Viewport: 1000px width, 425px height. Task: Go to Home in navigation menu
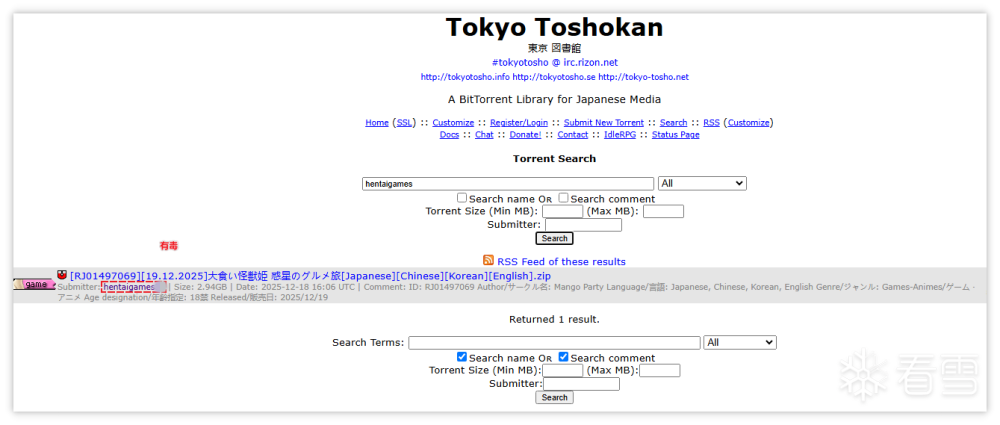(x=377, y=123)
